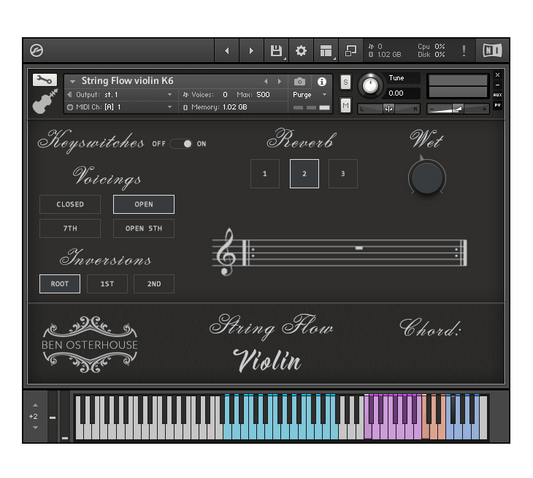Click the Wet reverb knob

click(x=427, y=177)
